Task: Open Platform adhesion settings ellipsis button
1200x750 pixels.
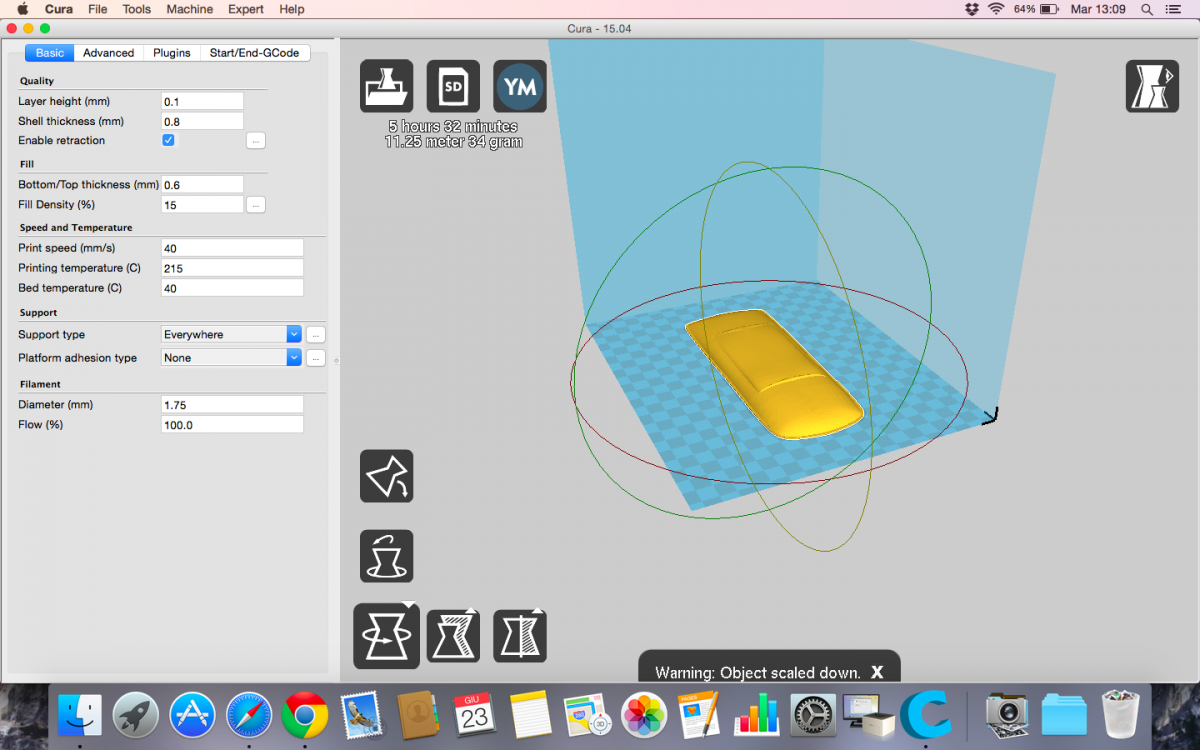Action: pyautogui.click(x=316, y=358)
